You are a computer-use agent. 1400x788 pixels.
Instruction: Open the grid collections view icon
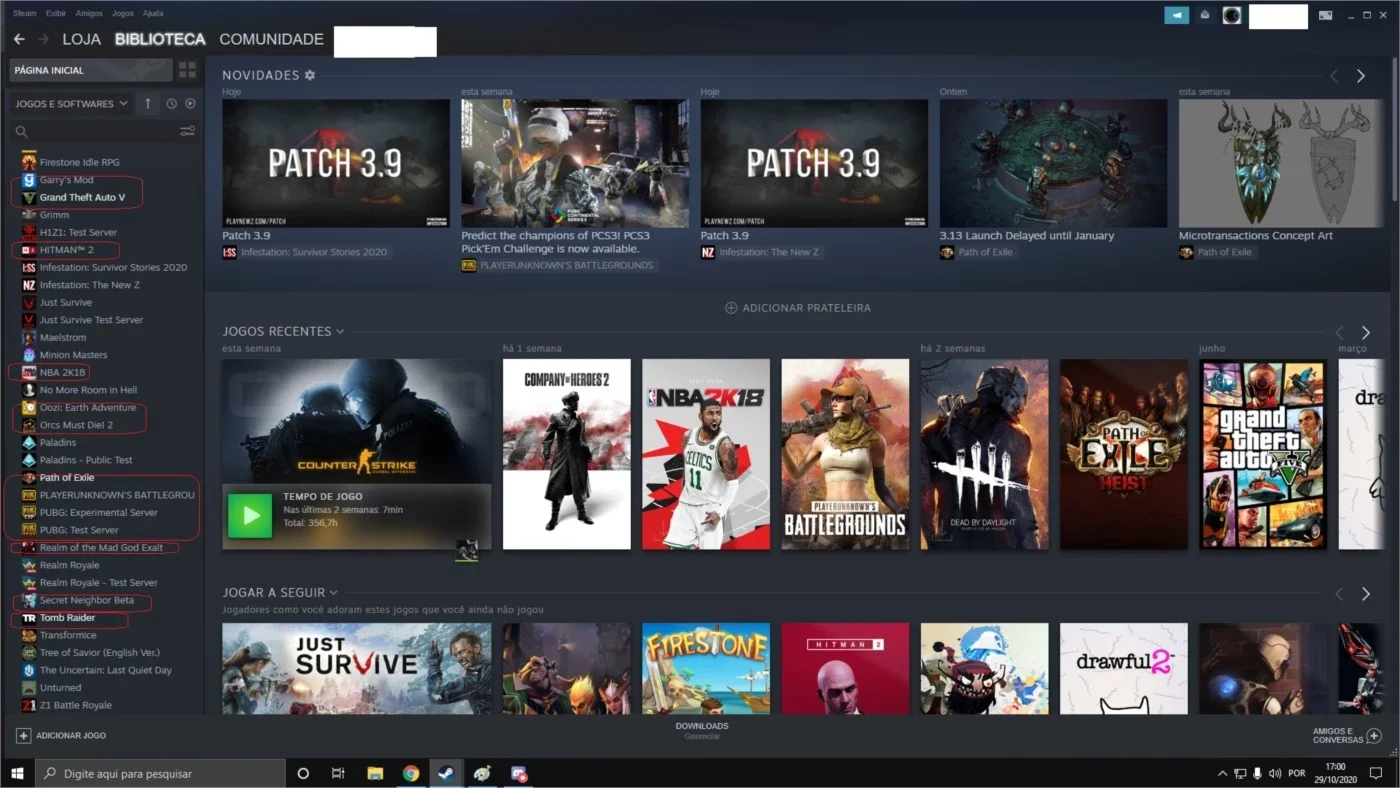(x=187, y=70)
